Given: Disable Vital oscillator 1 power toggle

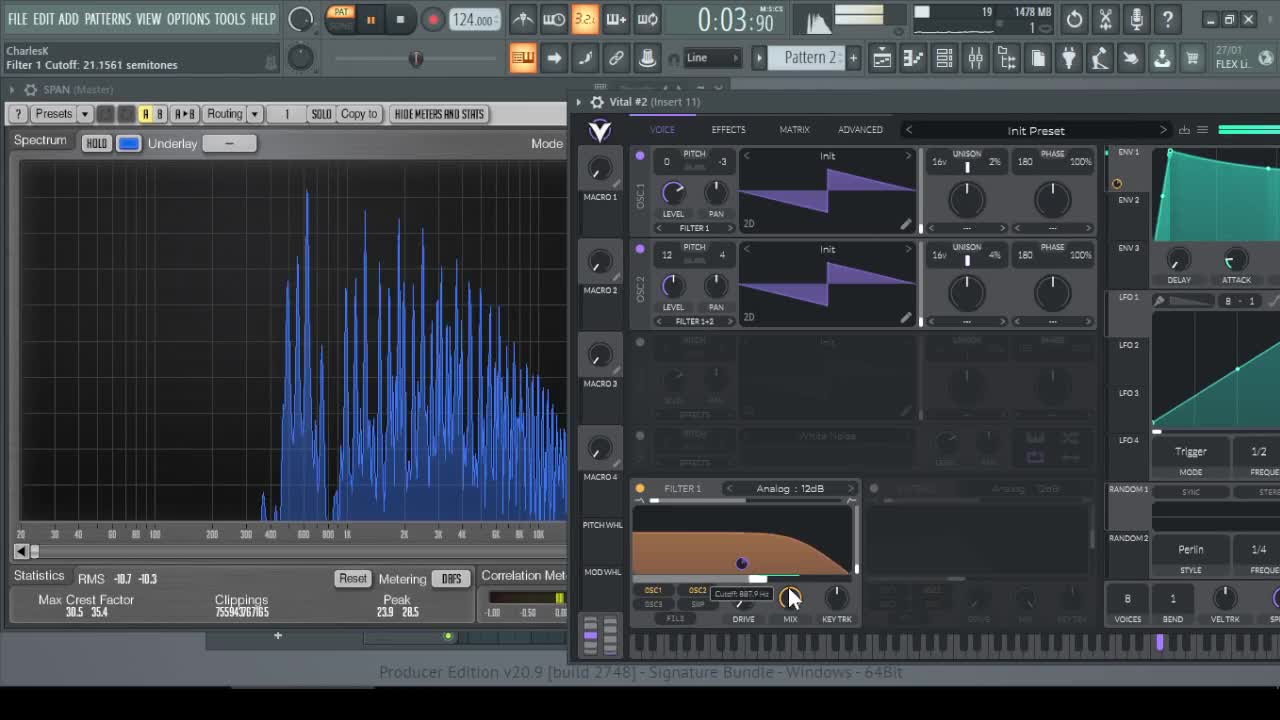Looking at the screenshot, I should point(640,156).
